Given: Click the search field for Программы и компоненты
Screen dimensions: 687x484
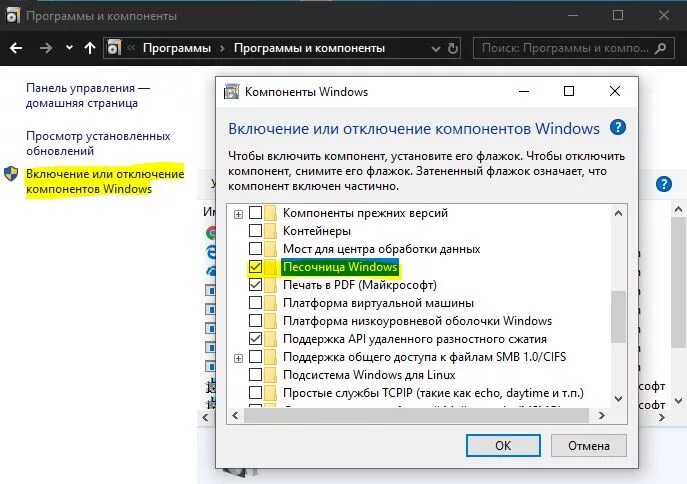Looking at the screenshot, I should 573,48.
